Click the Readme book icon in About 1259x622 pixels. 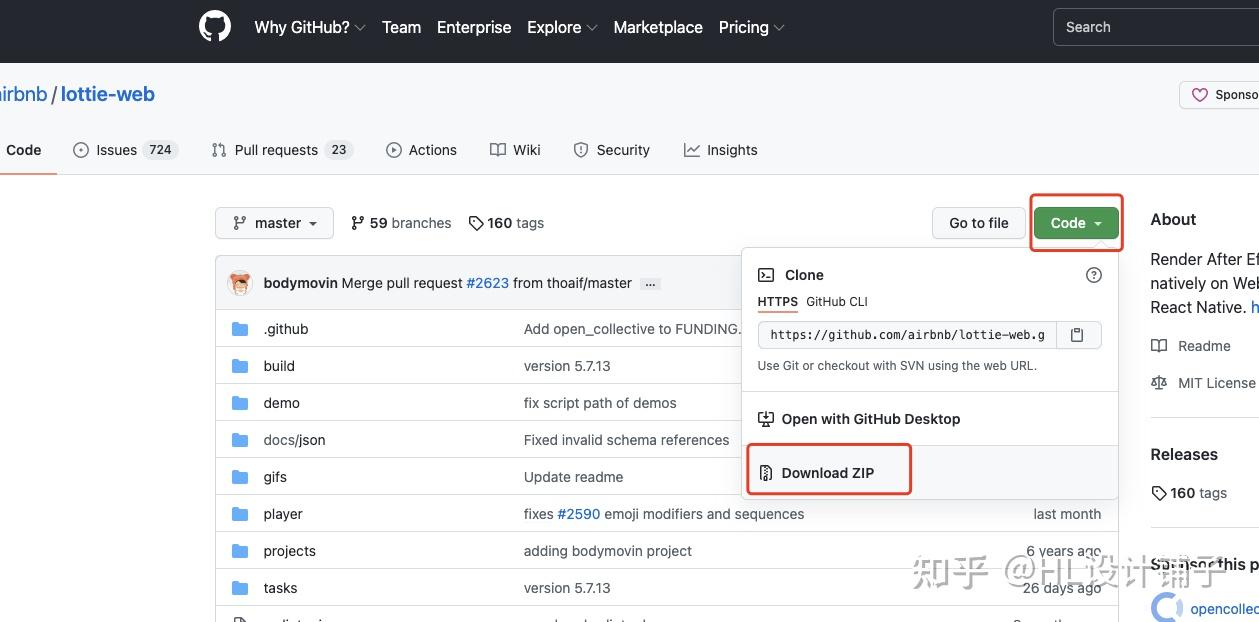click(1163, 346)
